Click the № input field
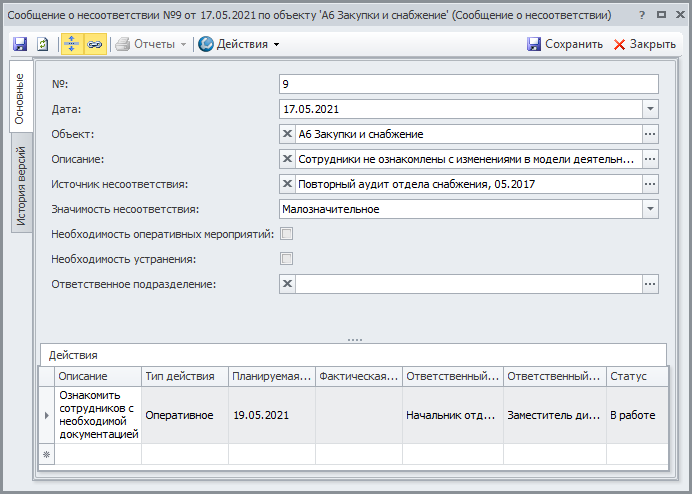The height and width of the screenshot is (494, 692). click(x=468, y=84)
